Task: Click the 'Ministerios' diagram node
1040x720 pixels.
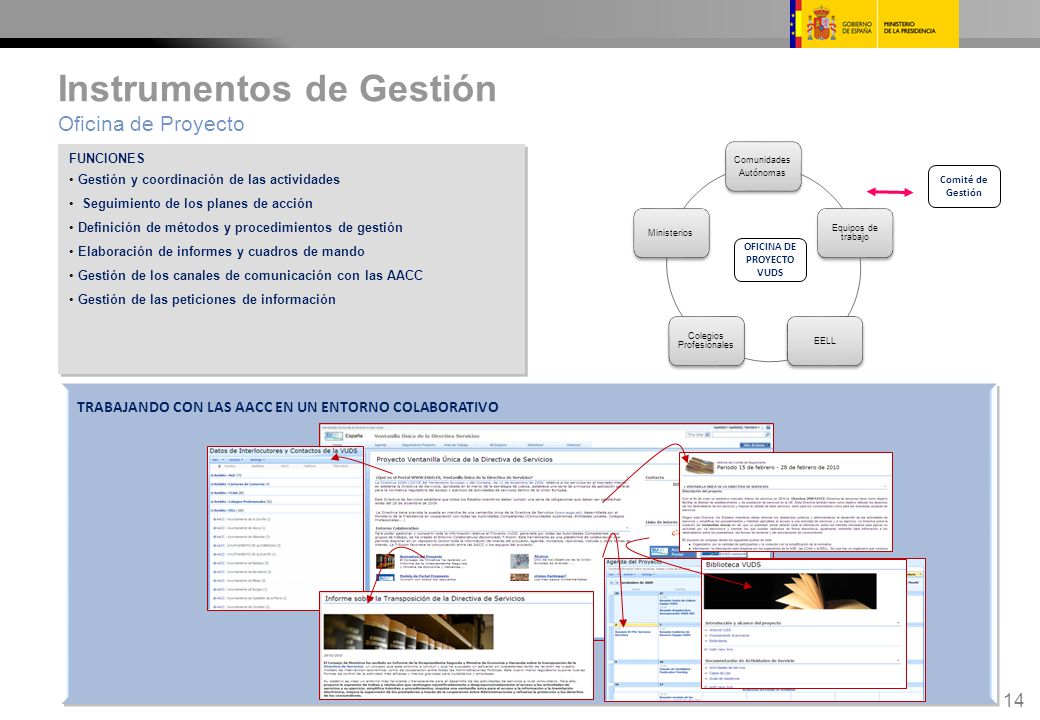Action: tap(671, 233)
